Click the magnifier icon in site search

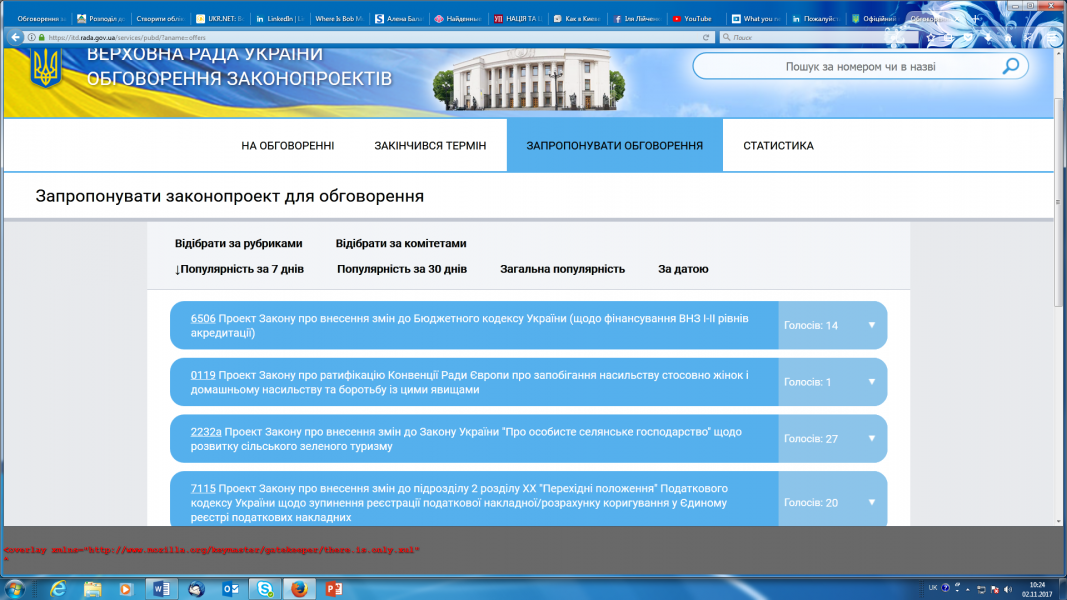click(1011, 66)
